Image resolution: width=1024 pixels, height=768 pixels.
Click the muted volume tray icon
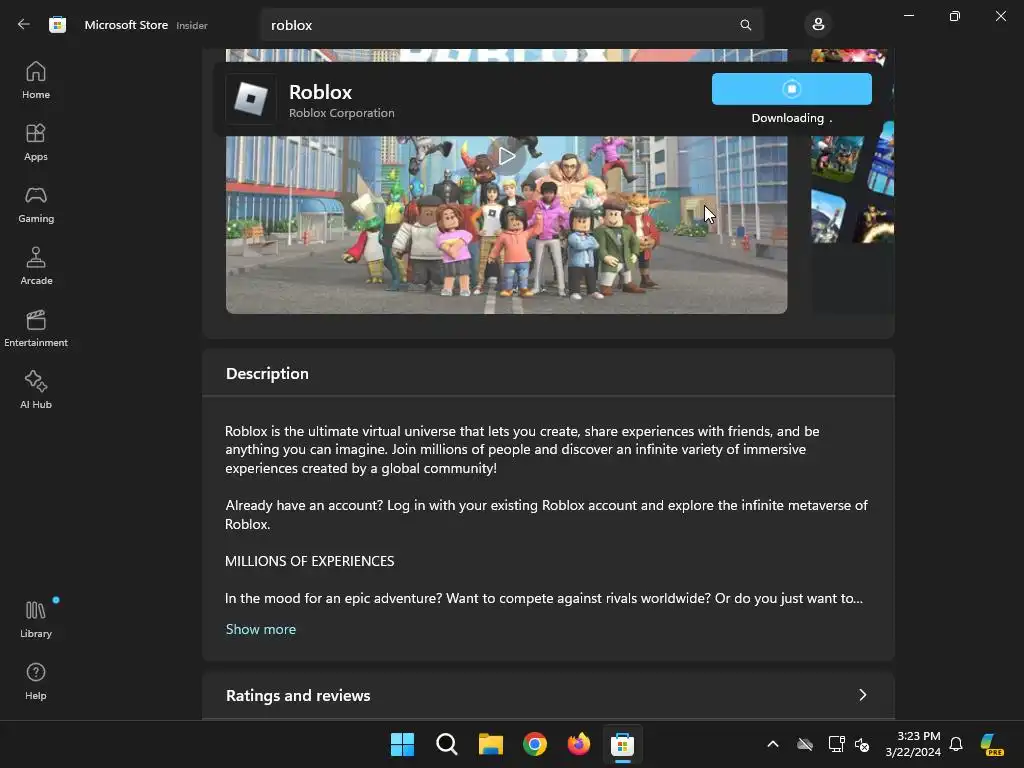862,744
